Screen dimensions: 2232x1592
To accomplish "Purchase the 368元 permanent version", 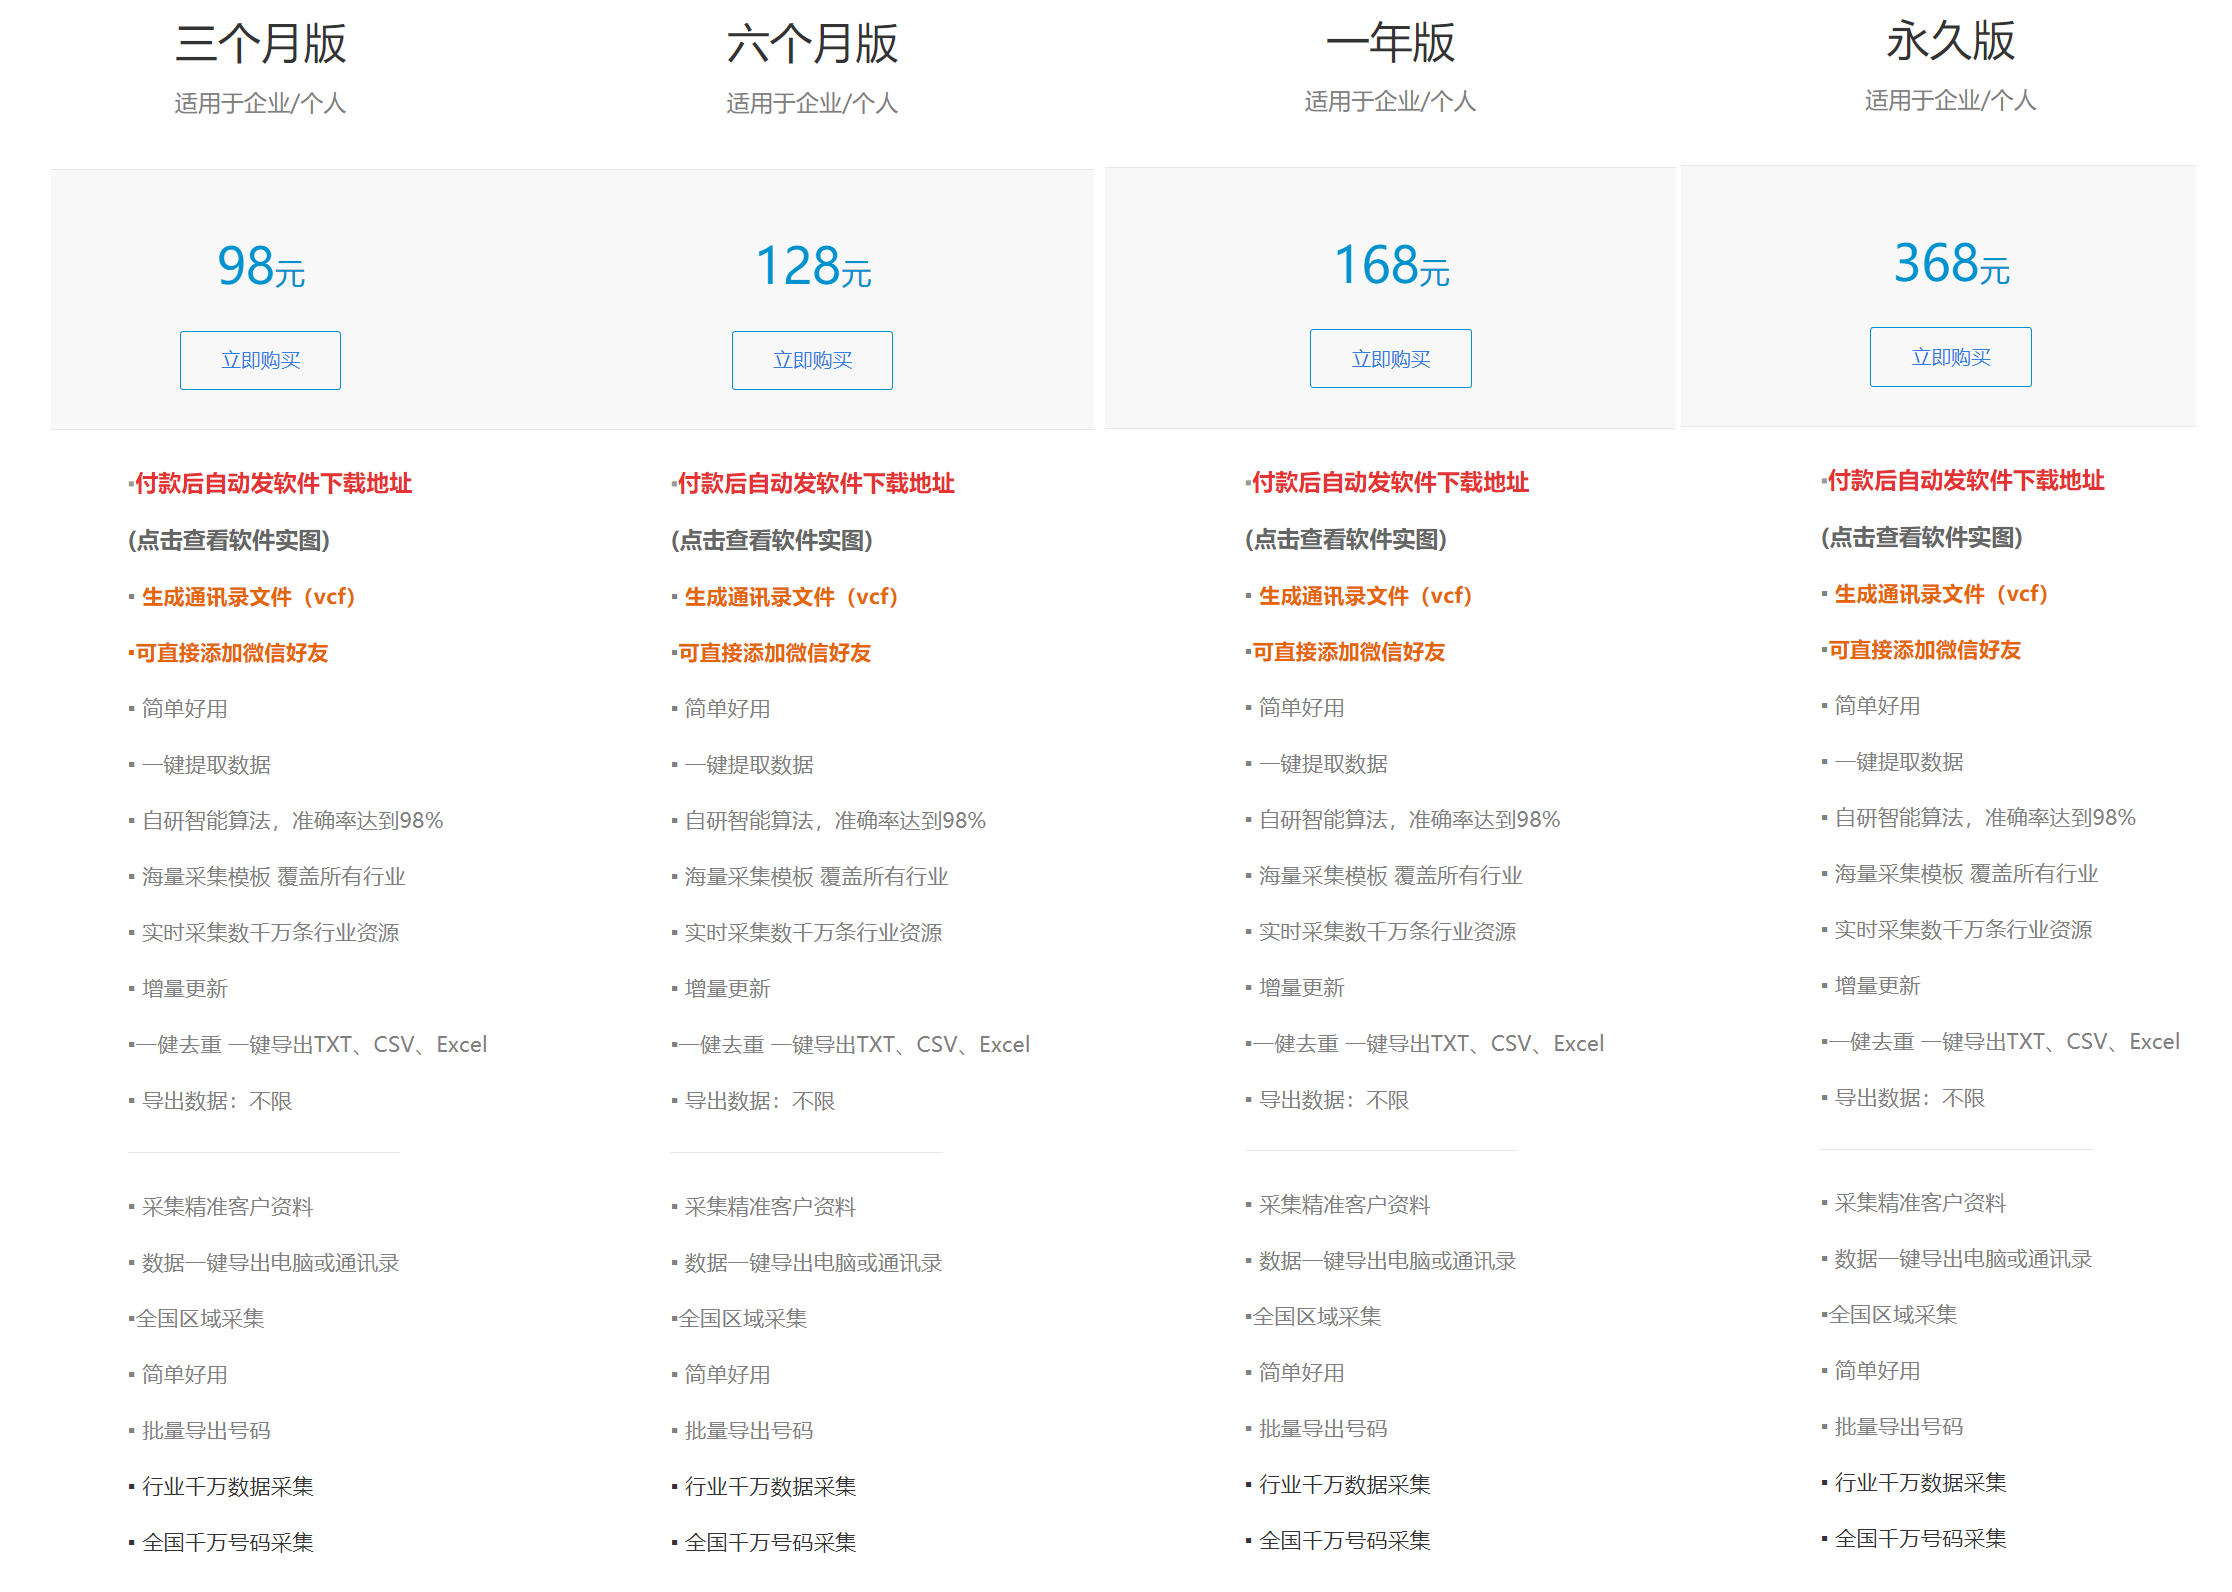I will 1950,357.
